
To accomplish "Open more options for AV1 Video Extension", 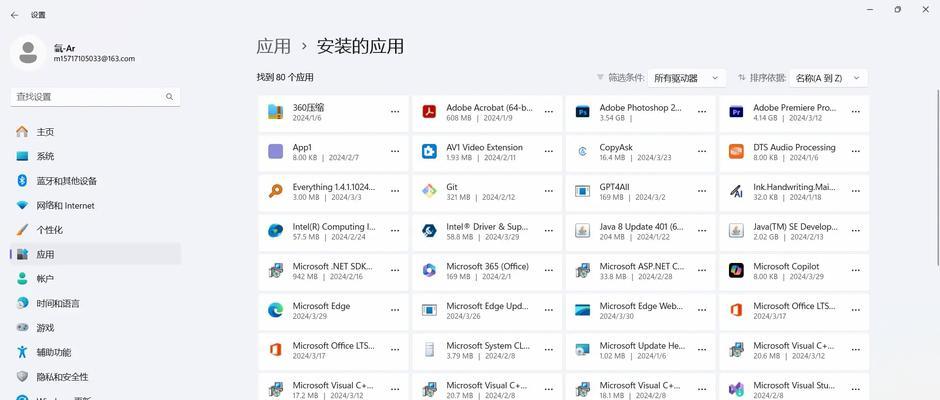I will 549,151.
